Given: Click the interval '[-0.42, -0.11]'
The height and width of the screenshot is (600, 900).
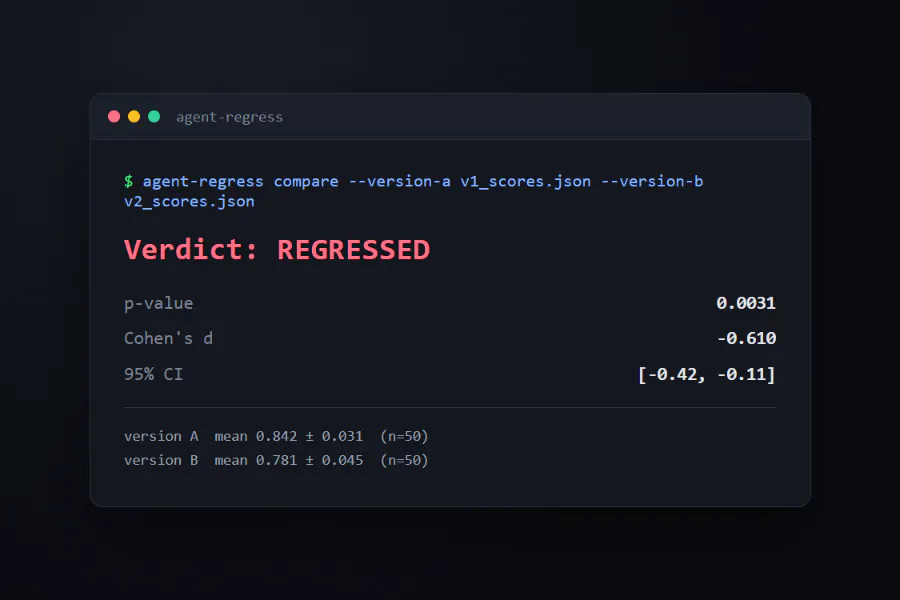Looking at the screenshot, I should pyautogui.click(x=707, y=374).
